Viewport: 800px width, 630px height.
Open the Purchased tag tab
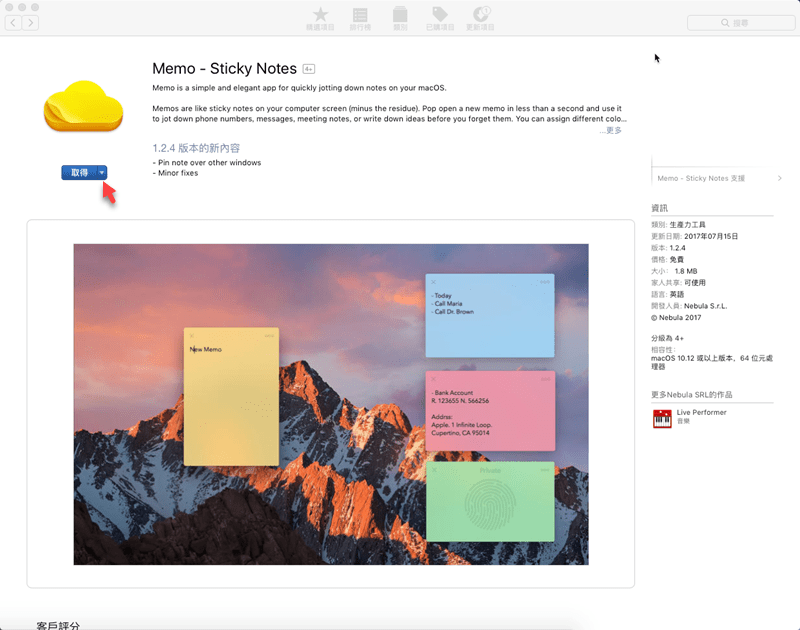pos(440,18)
